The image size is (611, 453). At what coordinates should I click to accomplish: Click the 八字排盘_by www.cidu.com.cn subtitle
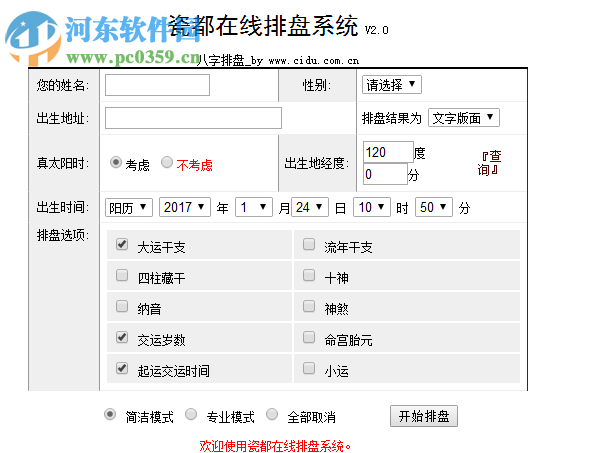pyautogui.click(x=277, y=61)
